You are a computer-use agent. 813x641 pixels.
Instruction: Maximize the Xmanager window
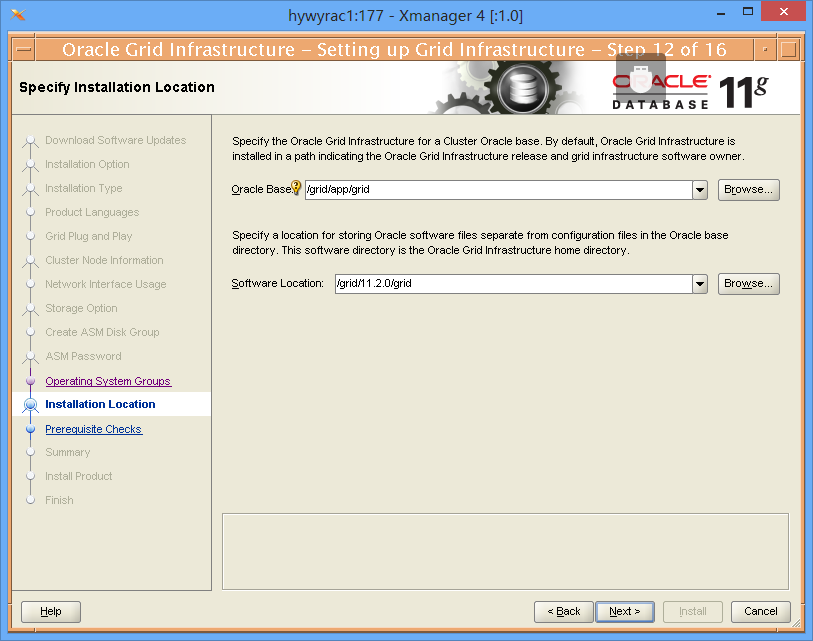(748, 11)
